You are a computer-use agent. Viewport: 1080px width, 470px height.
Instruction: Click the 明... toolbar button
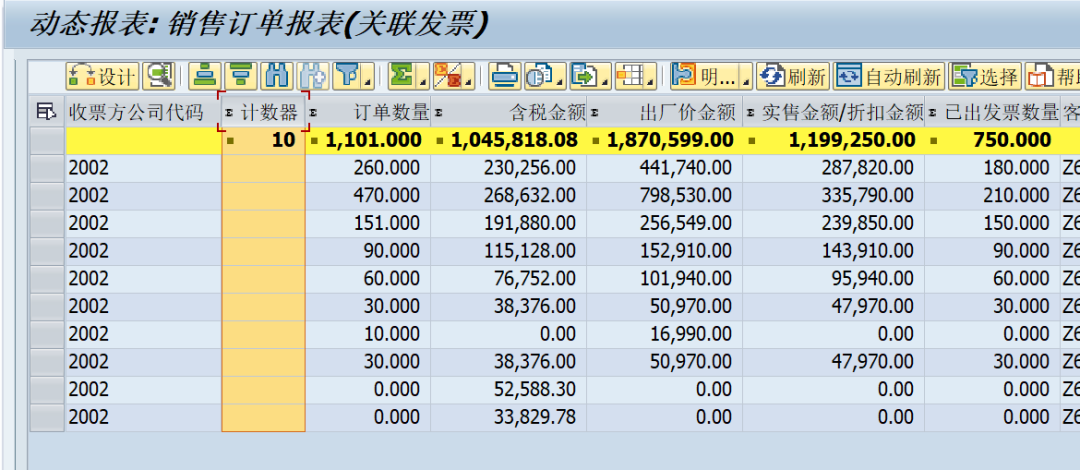[x=704, y=76]
